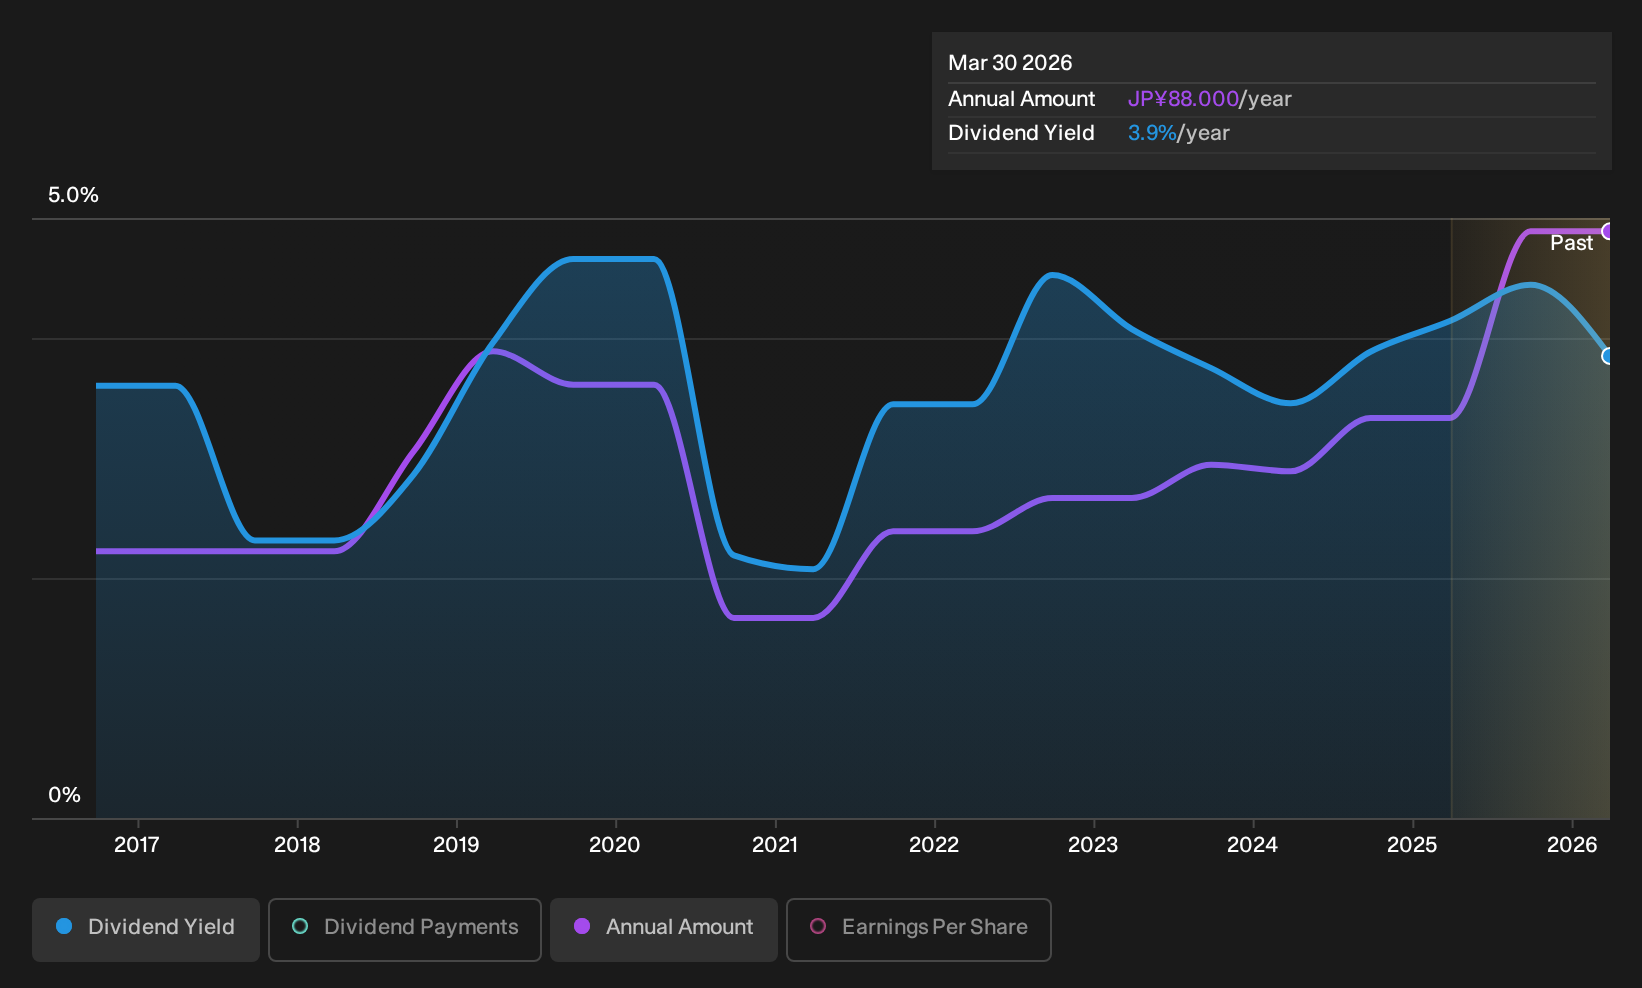
Task: Click the teal Dividend Payments circle icon
Action: pyautogui.click(x=300, y=927)
